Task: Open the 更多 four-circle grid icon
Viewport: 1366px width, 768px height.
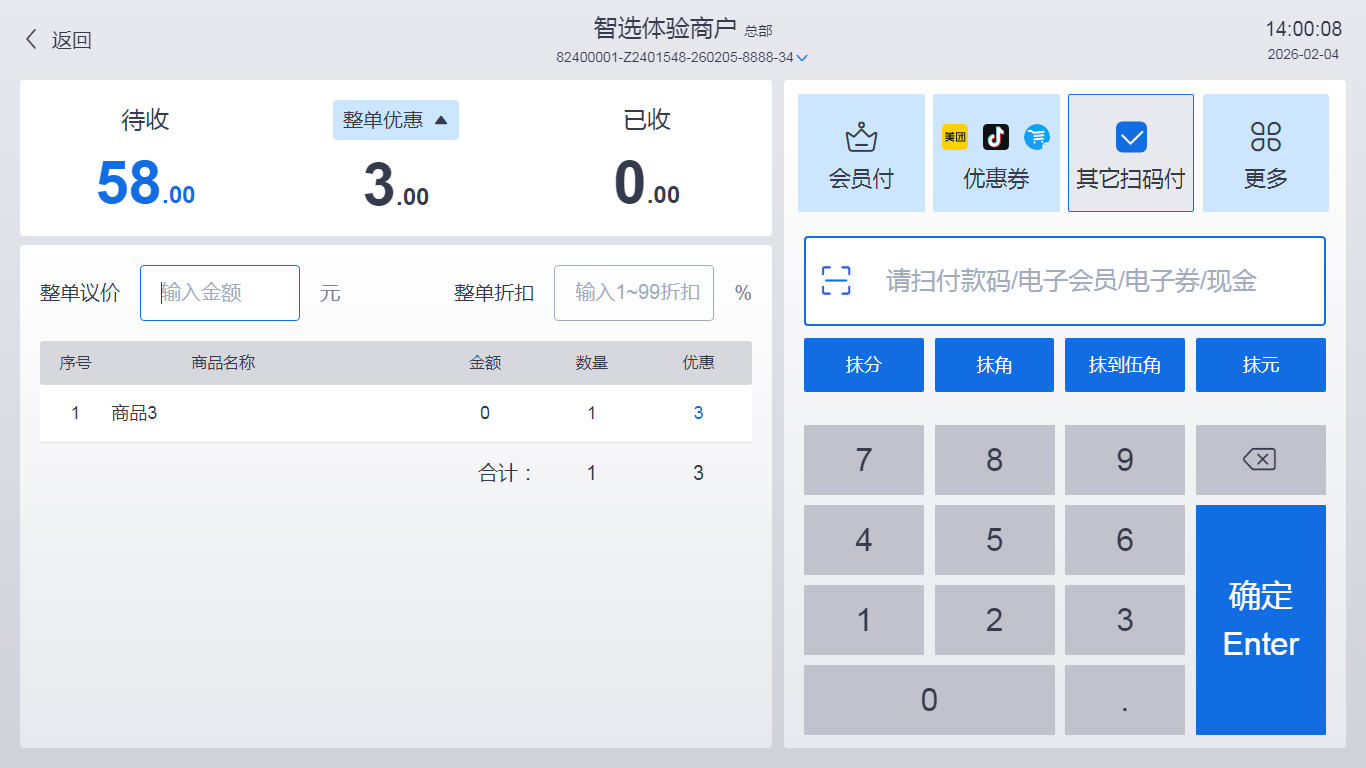Action: 1266,137
